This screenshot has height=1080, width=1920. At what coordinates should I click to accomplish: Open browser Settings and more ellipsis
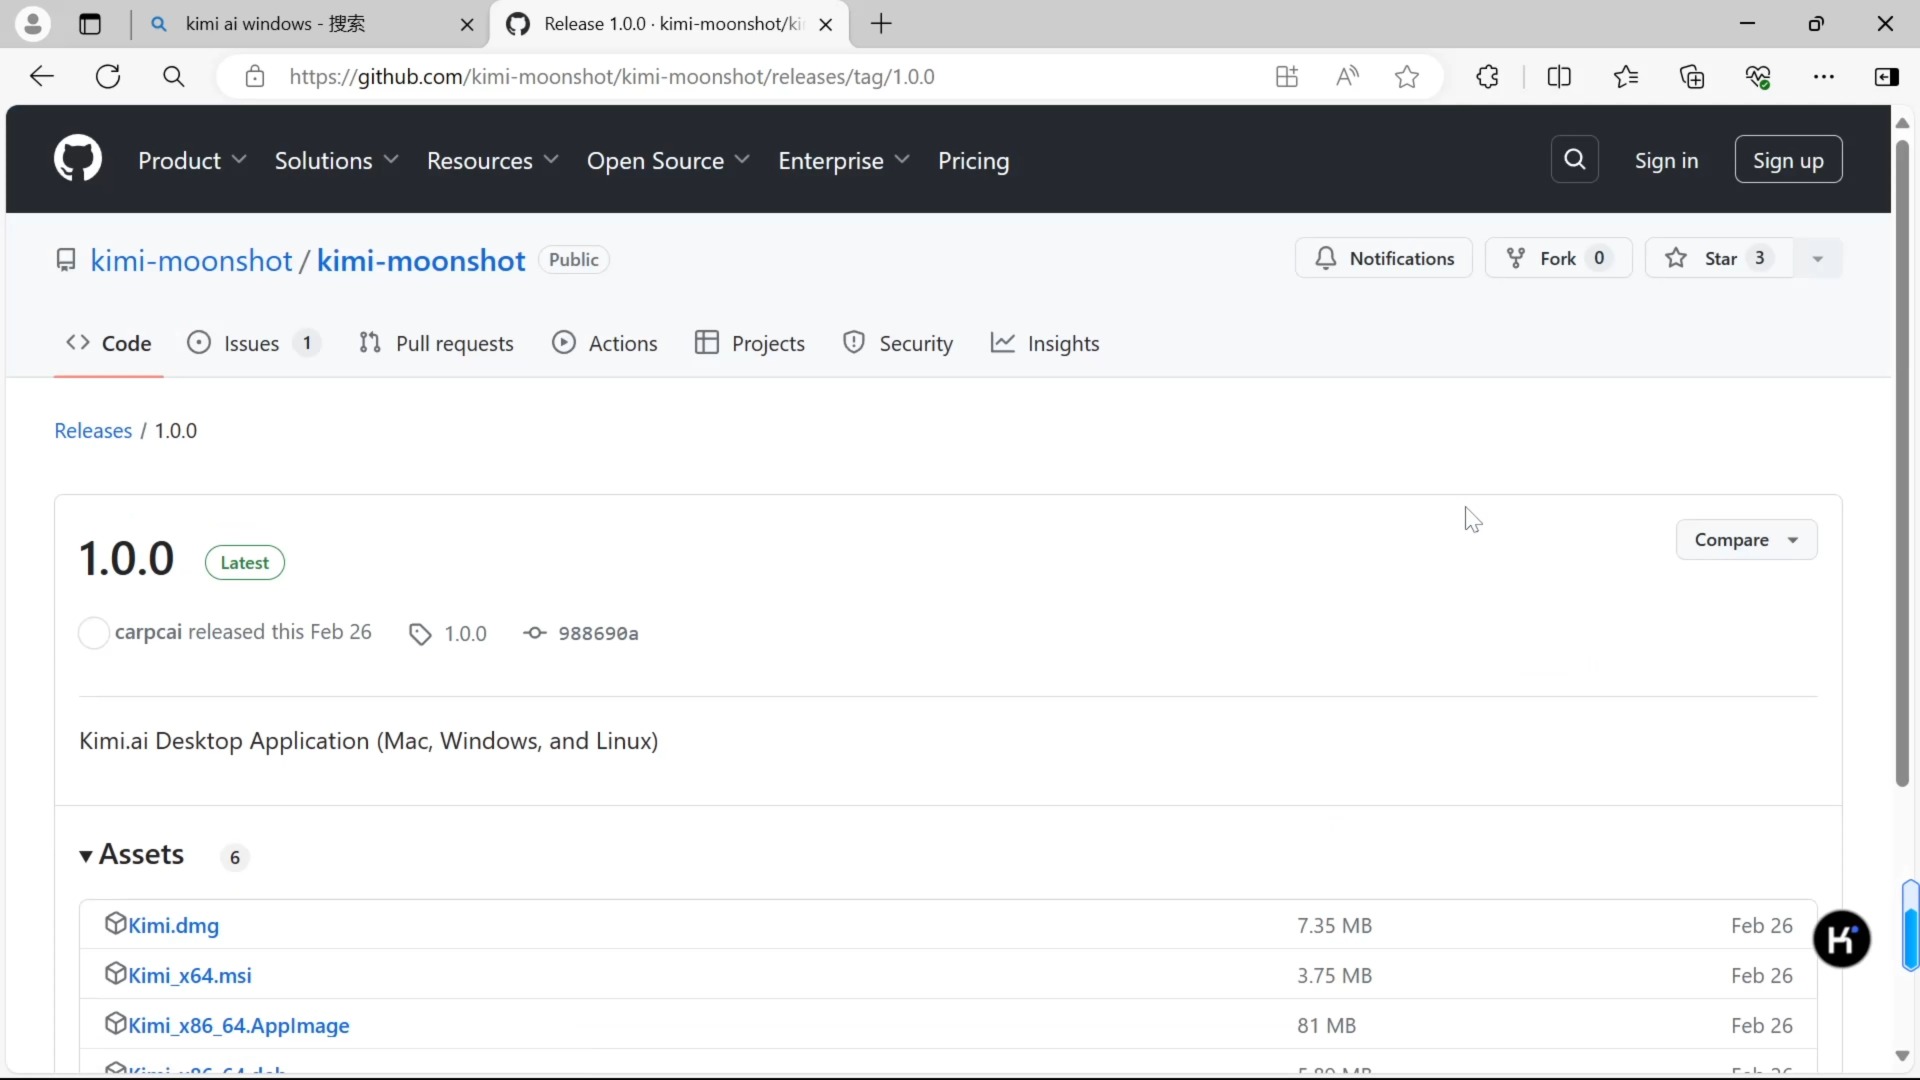[x=1824, y=76]
